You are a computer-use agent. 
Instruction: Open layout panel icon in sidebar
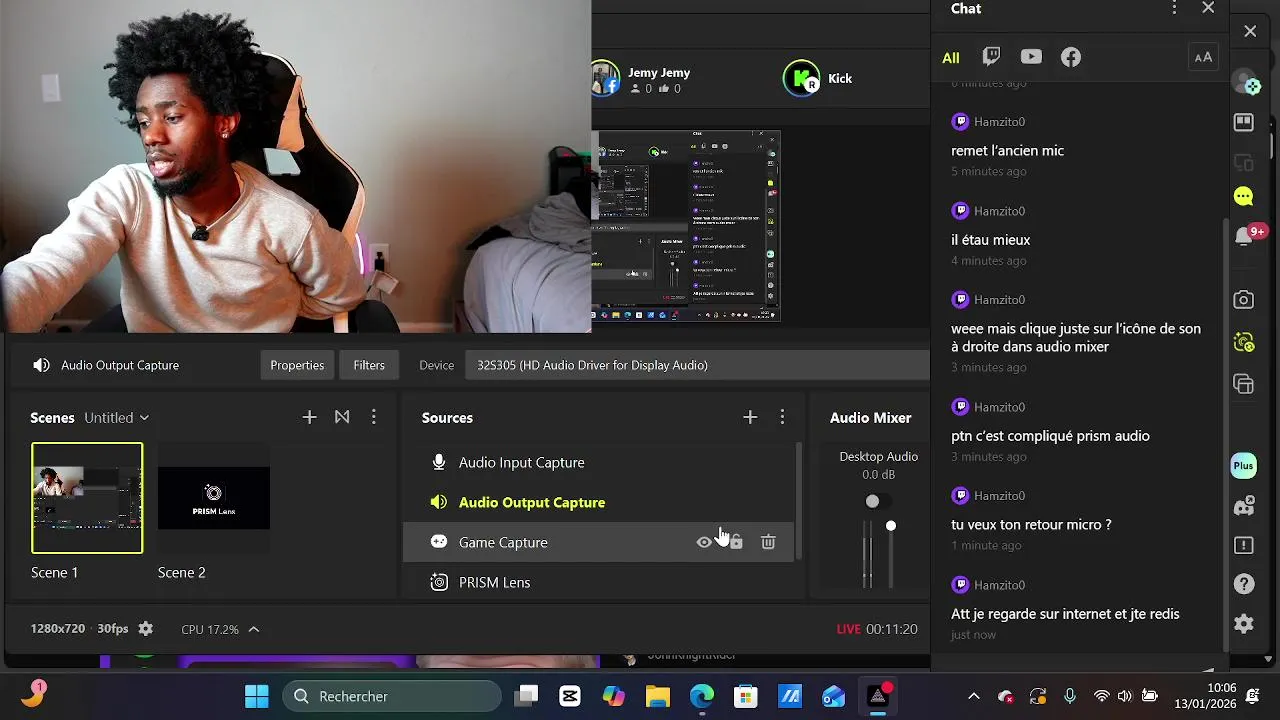coord(1244,122)
